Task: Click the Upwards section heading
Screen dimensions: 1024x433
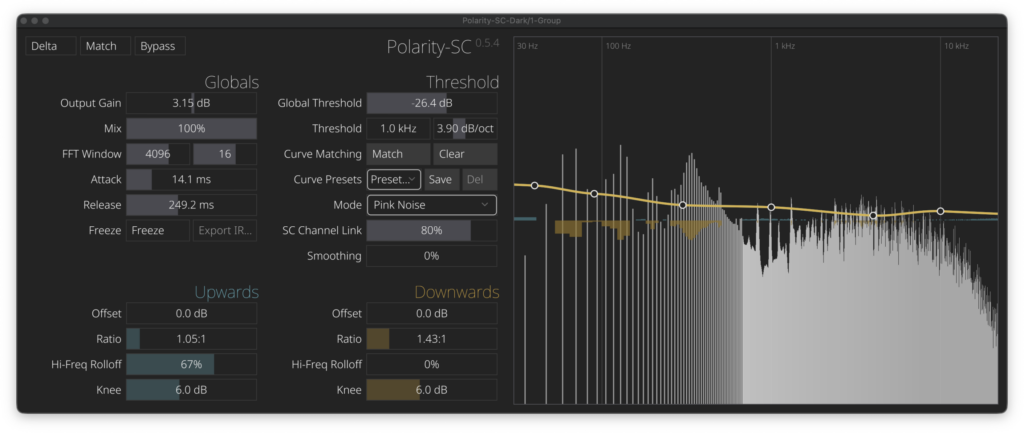Action: [227, 292]
